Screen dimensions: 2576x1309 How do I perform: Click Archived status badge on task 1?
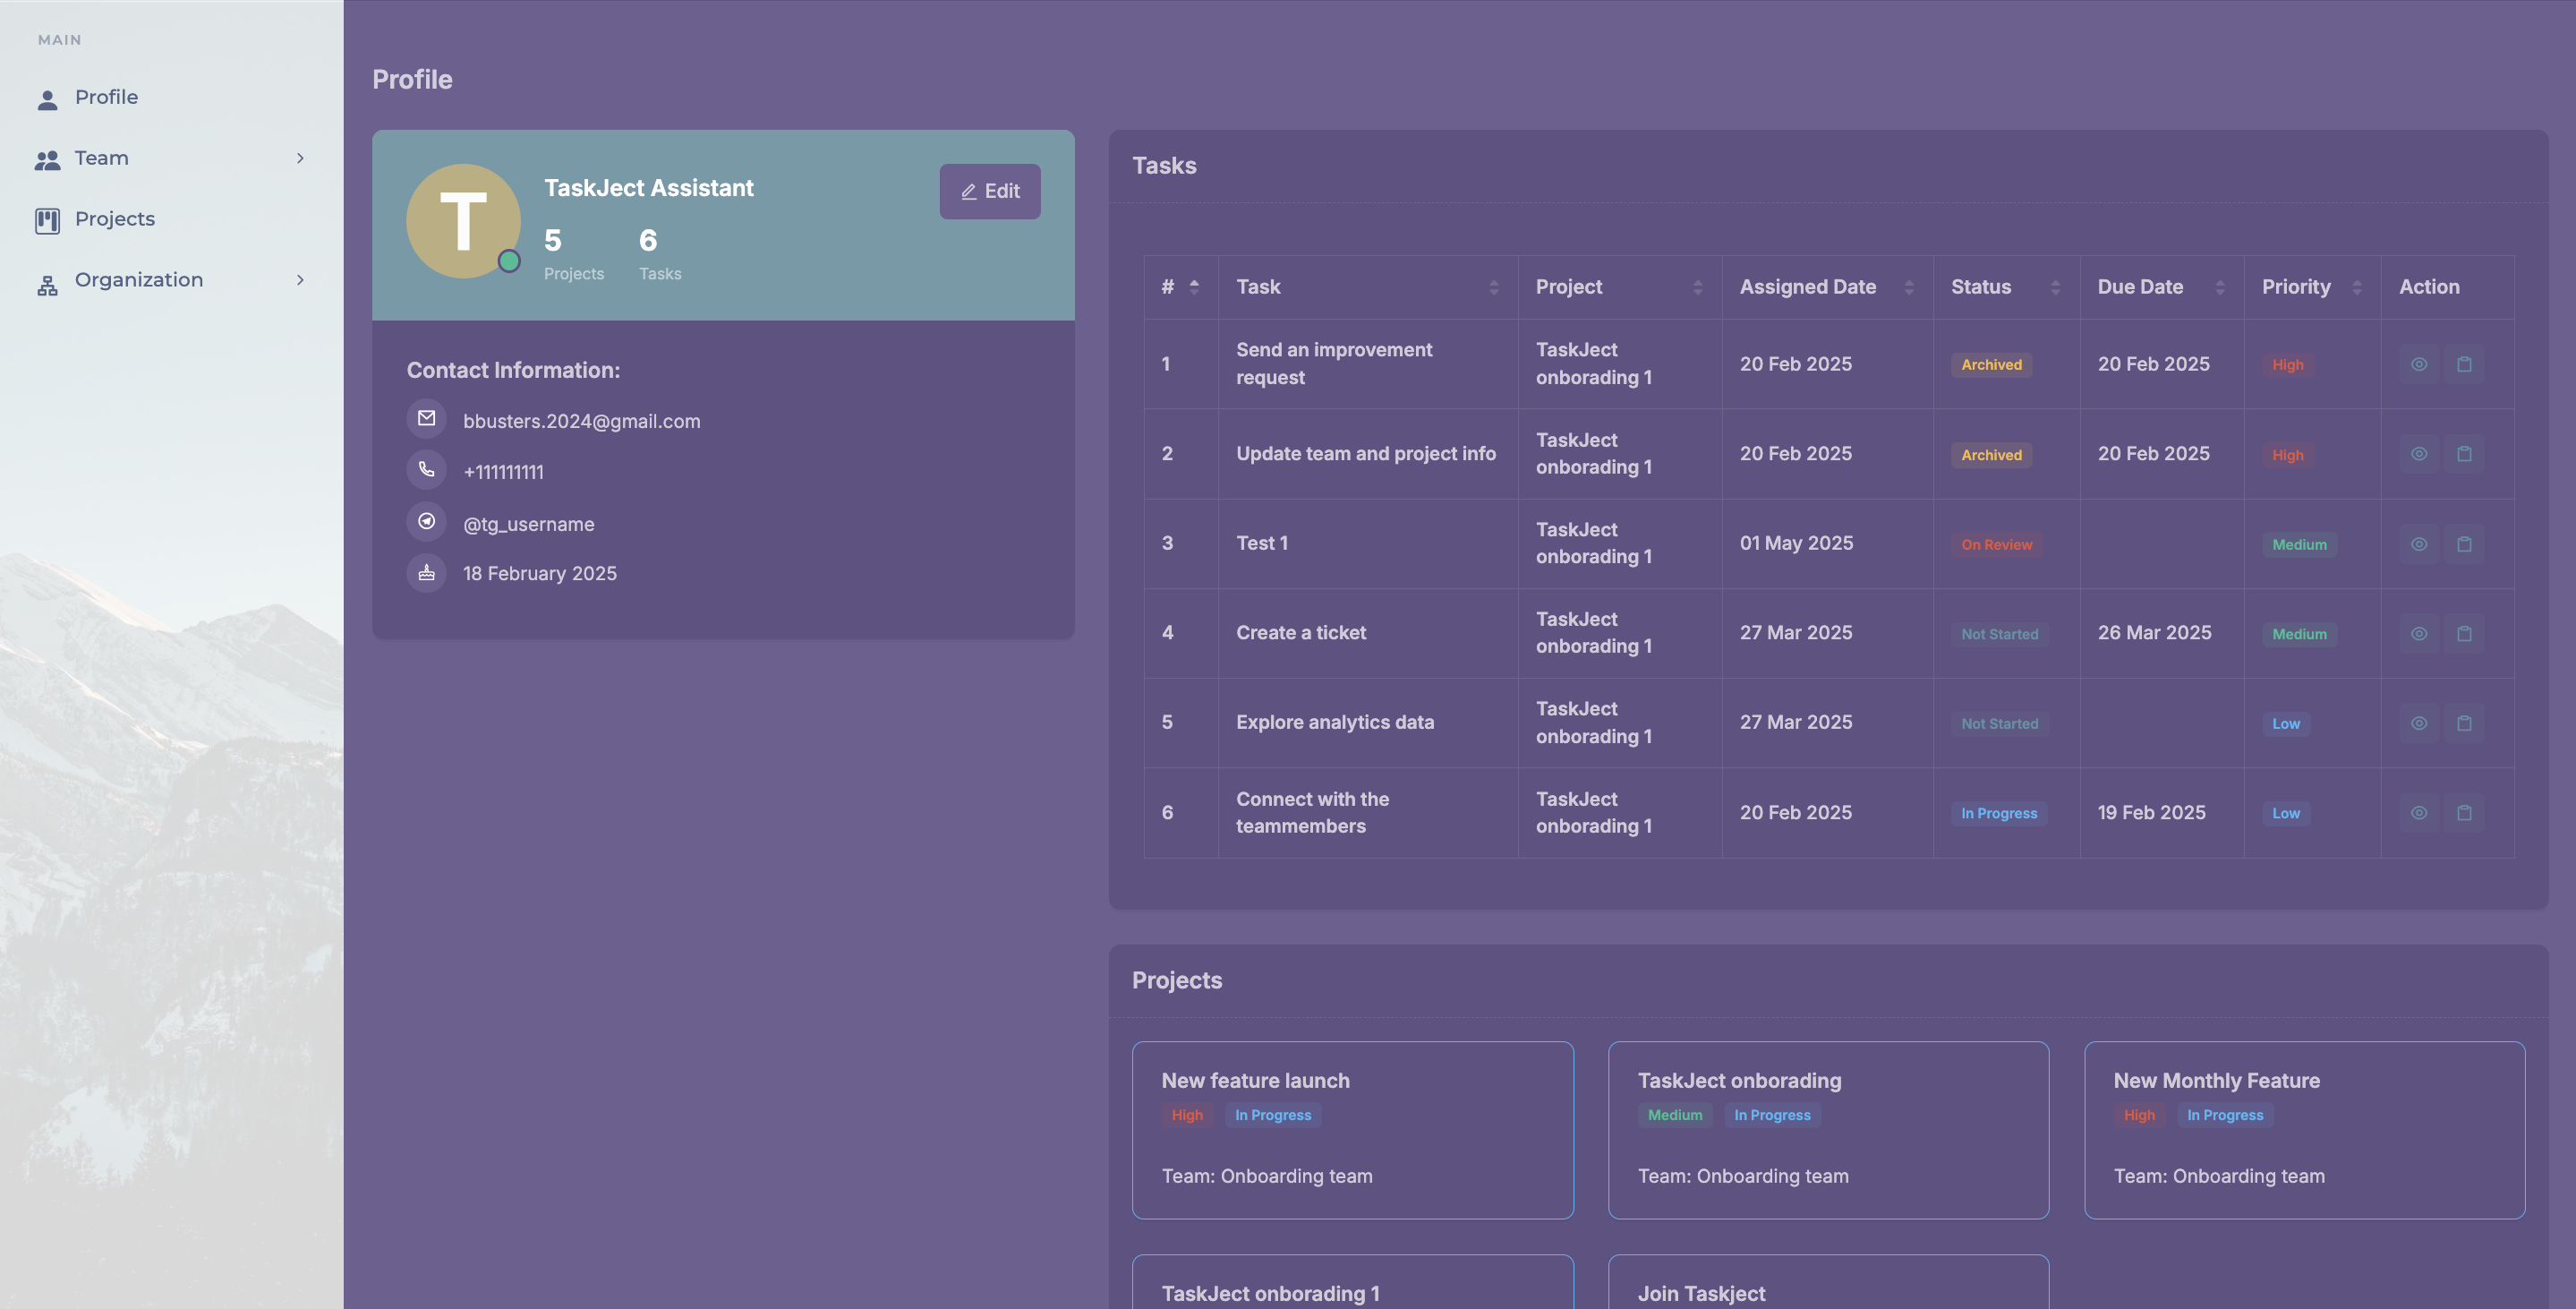pos(1991,365)
